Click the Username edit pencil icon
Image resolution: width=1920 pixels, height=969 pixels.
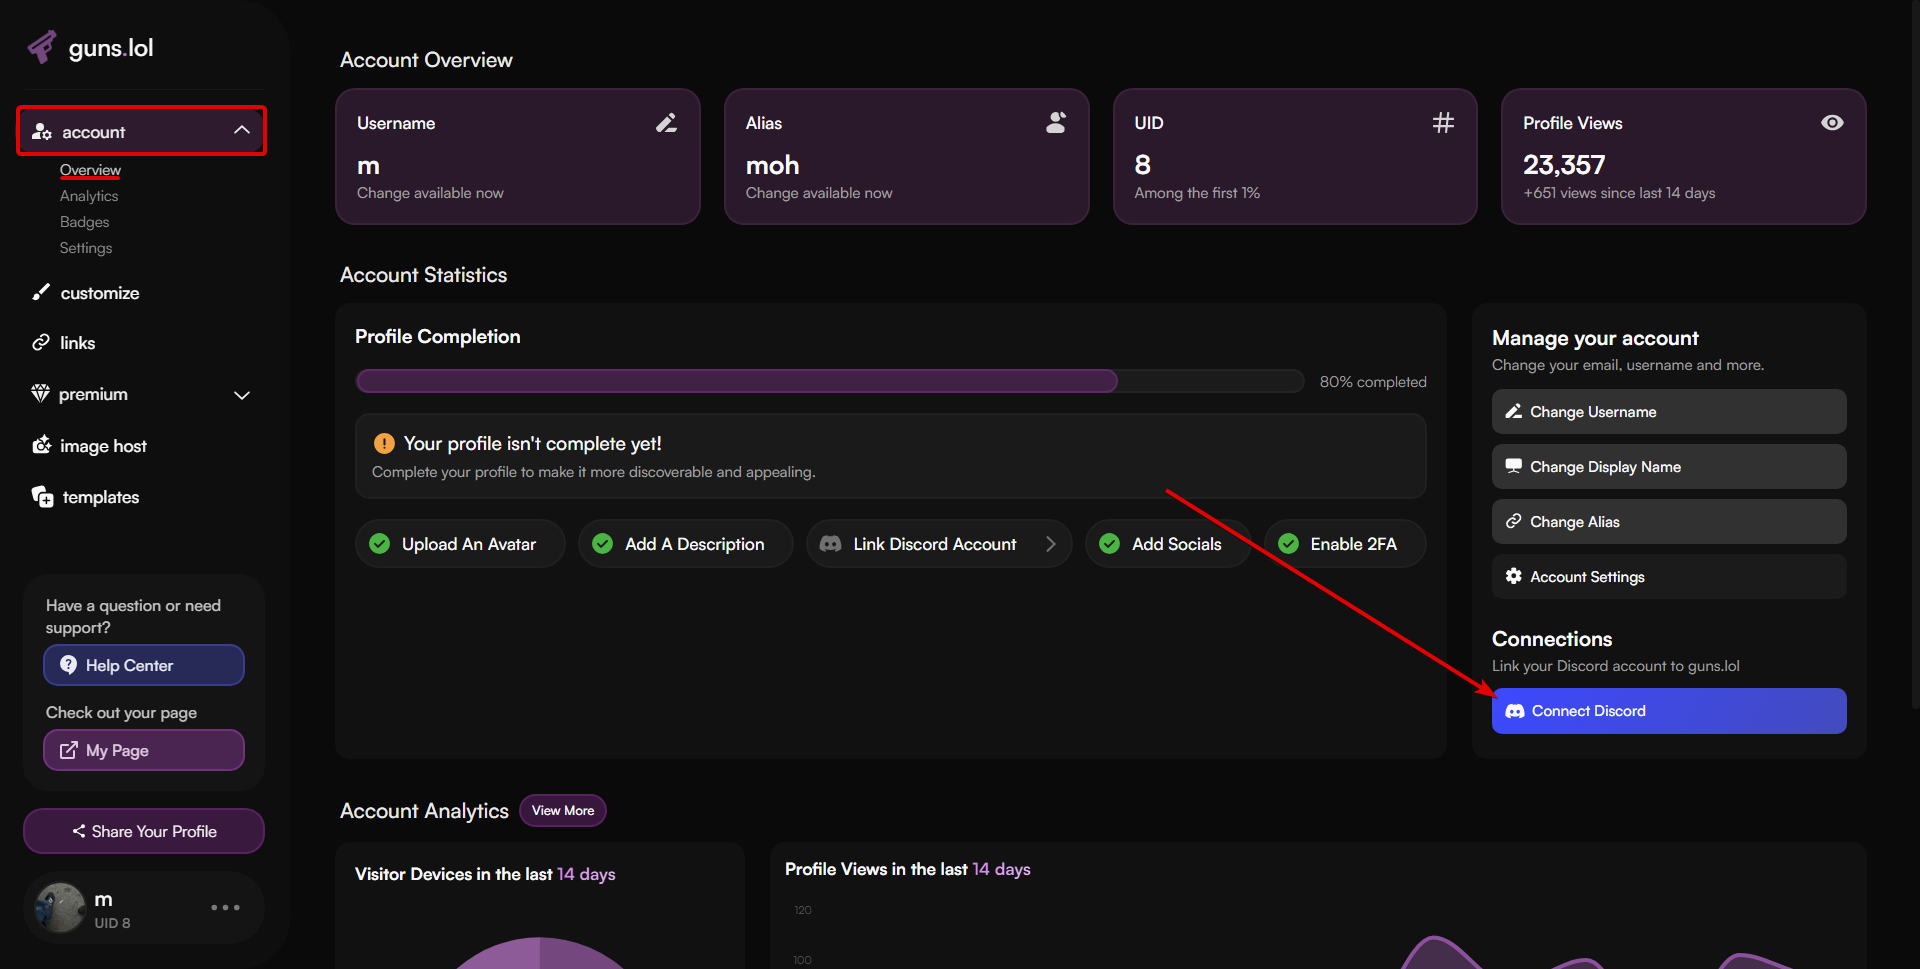point(666,123)
